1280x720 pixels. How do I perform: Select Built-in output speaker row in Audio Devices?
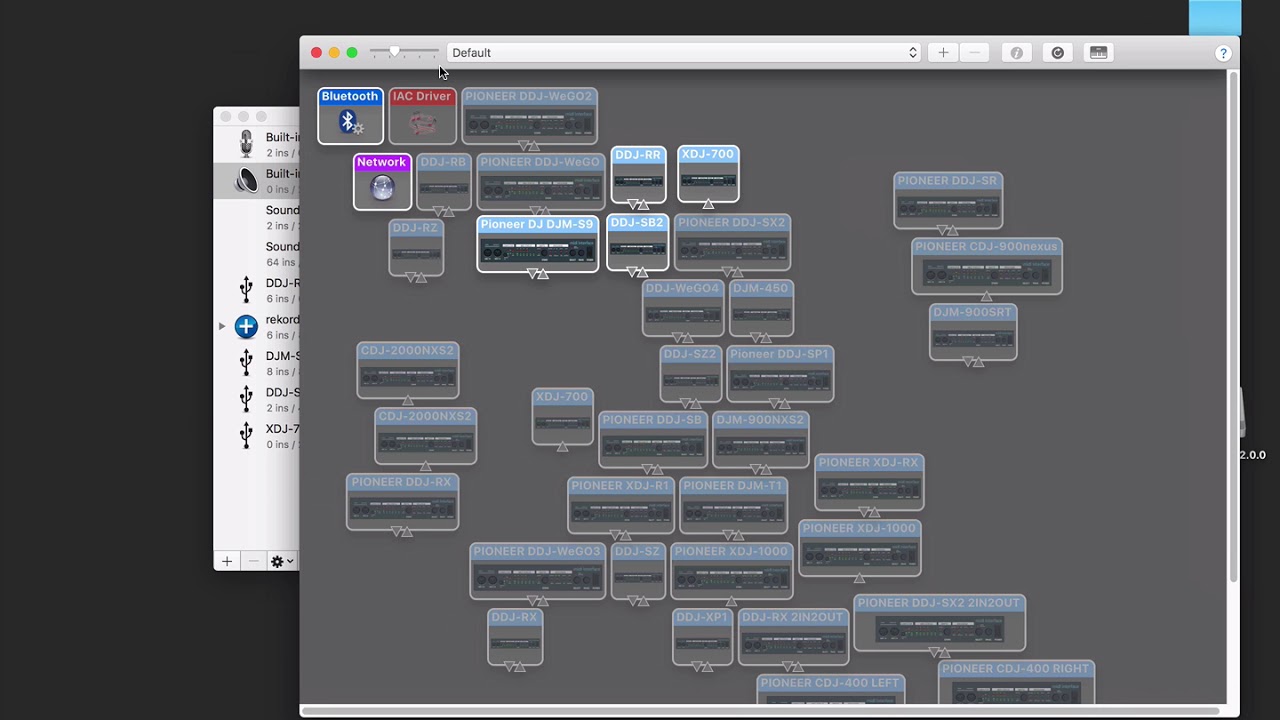click(x=257, y=181)
